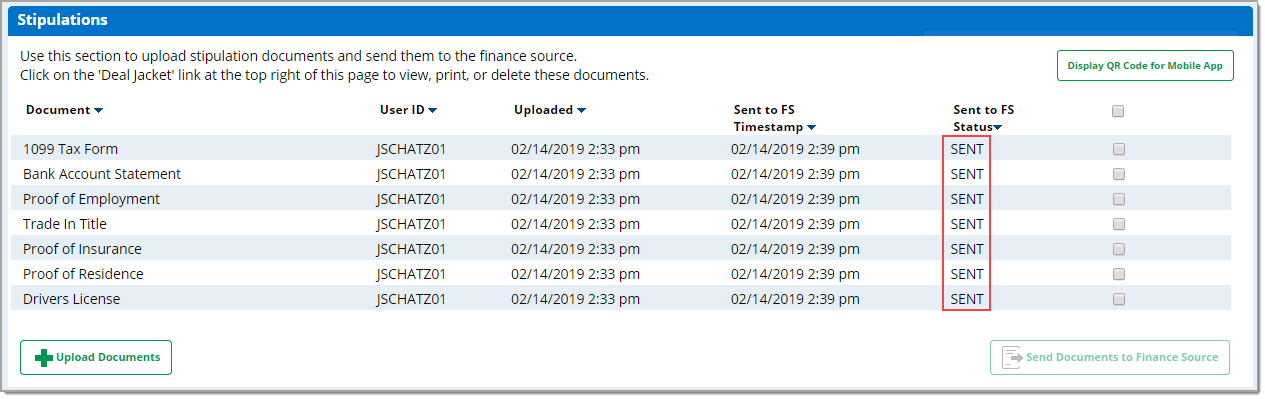Click Send Documents to Finance Source
The width and height of the screenshot is (1265, 399).
tap(1110, 357)
